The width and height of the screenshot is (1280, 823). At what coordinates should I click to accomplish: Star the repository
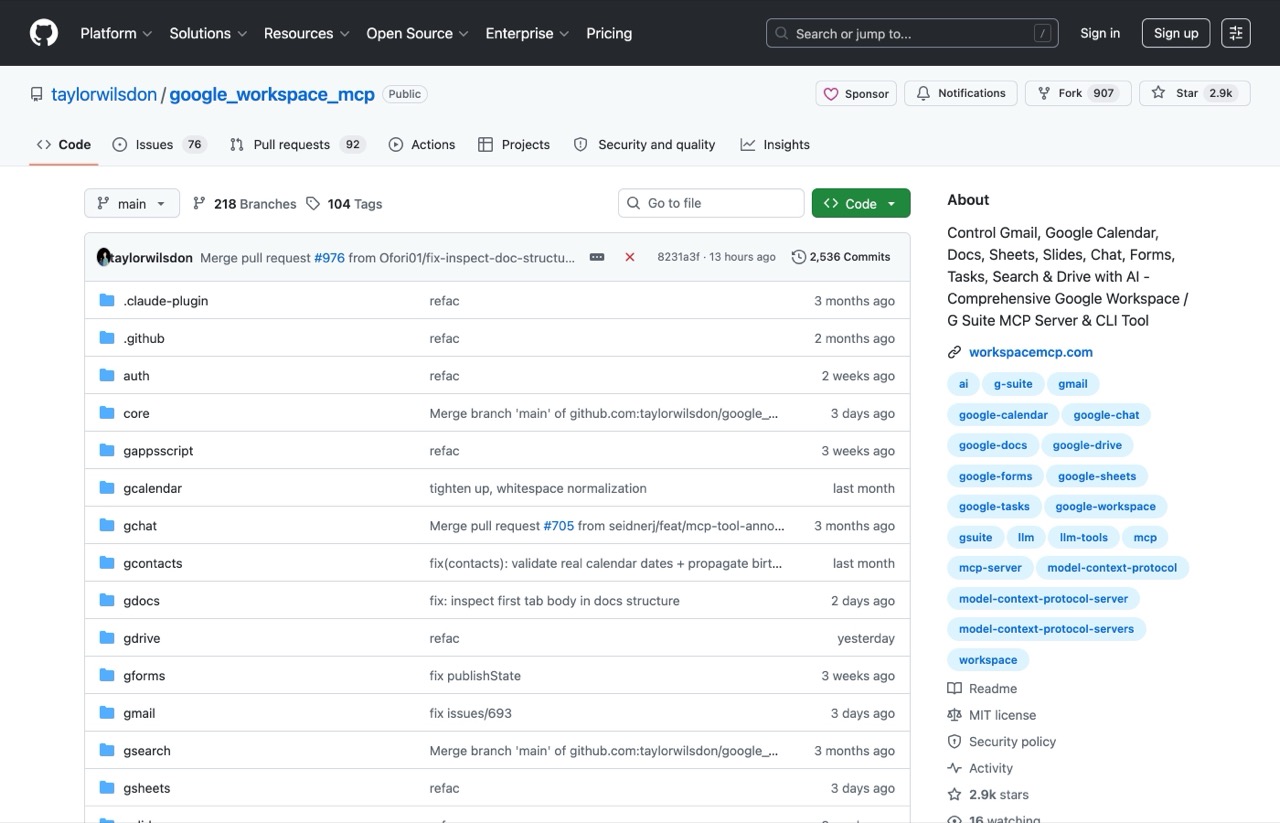[1194, 93]
